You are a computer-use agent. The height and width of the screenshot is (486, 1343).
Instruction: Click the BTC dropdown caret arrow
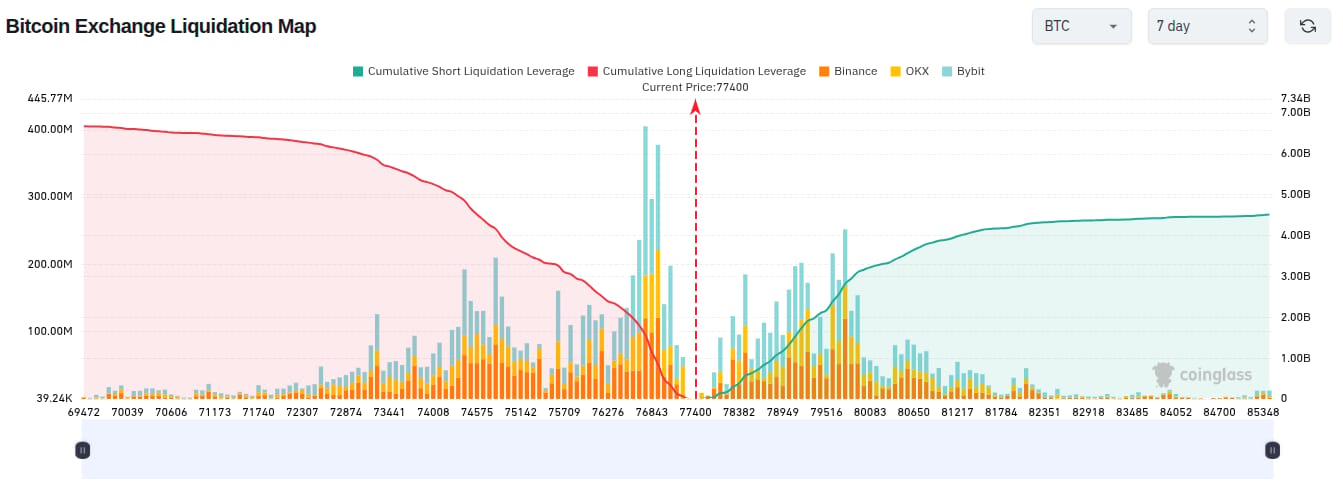1113,27
